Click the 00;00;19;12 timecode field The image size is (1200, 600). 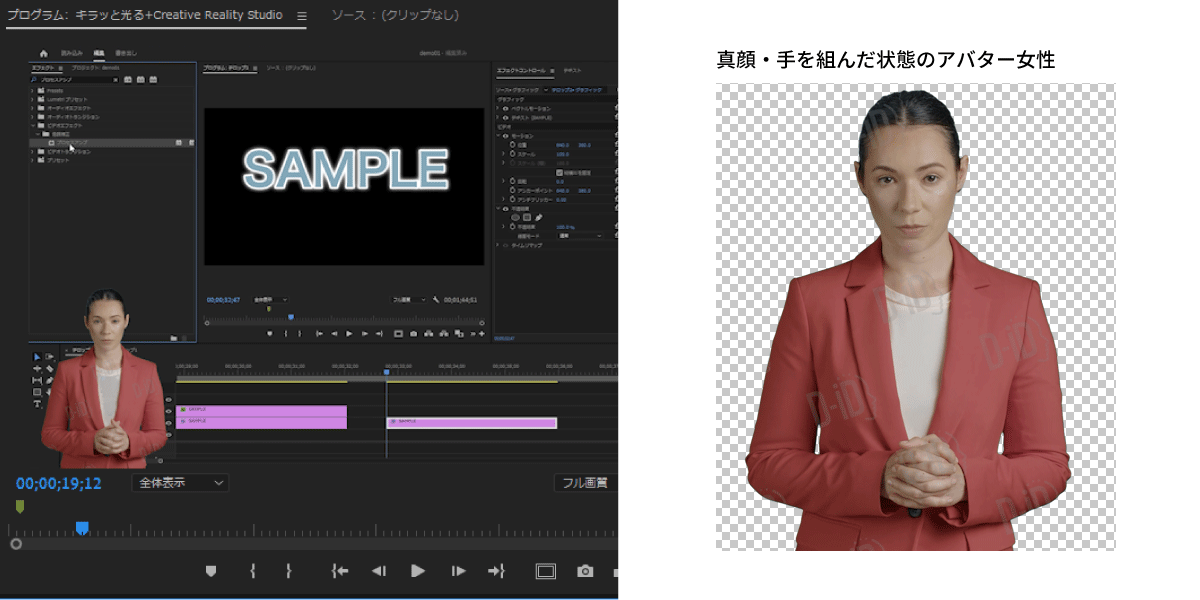pyautogui.click(x=58, y=484)
